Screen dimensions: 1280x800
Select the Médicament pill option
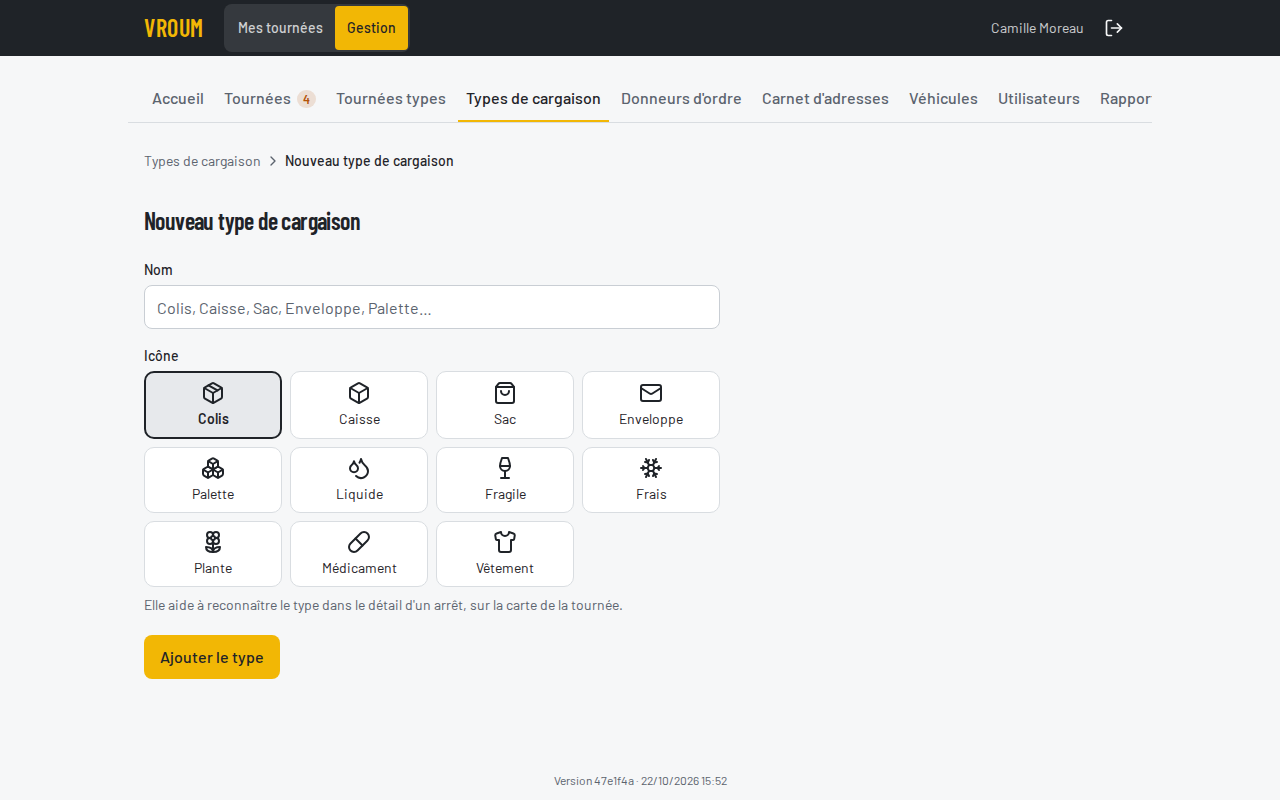pos(359,554)
